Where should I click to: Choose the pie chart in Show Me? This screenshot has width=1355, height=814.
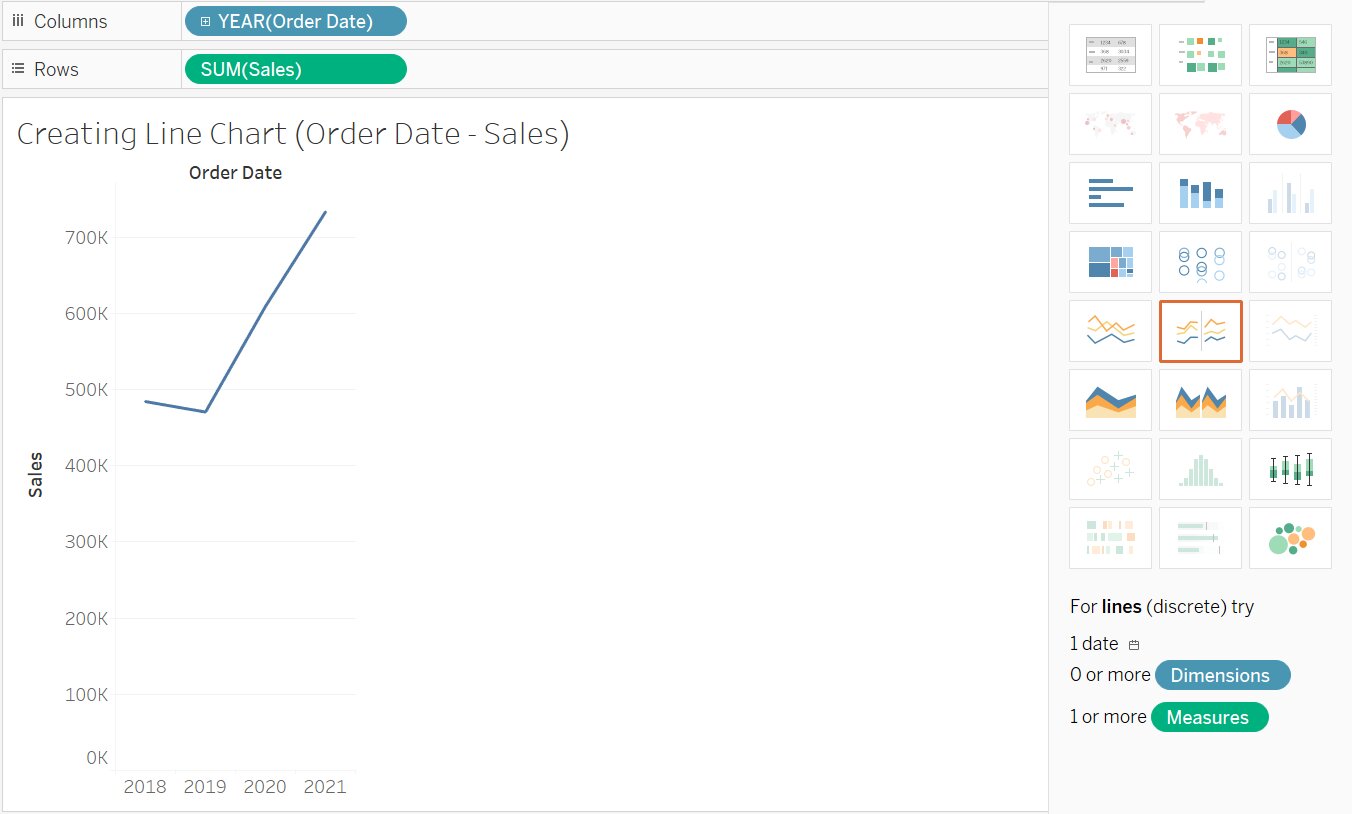pos(1290,123)
